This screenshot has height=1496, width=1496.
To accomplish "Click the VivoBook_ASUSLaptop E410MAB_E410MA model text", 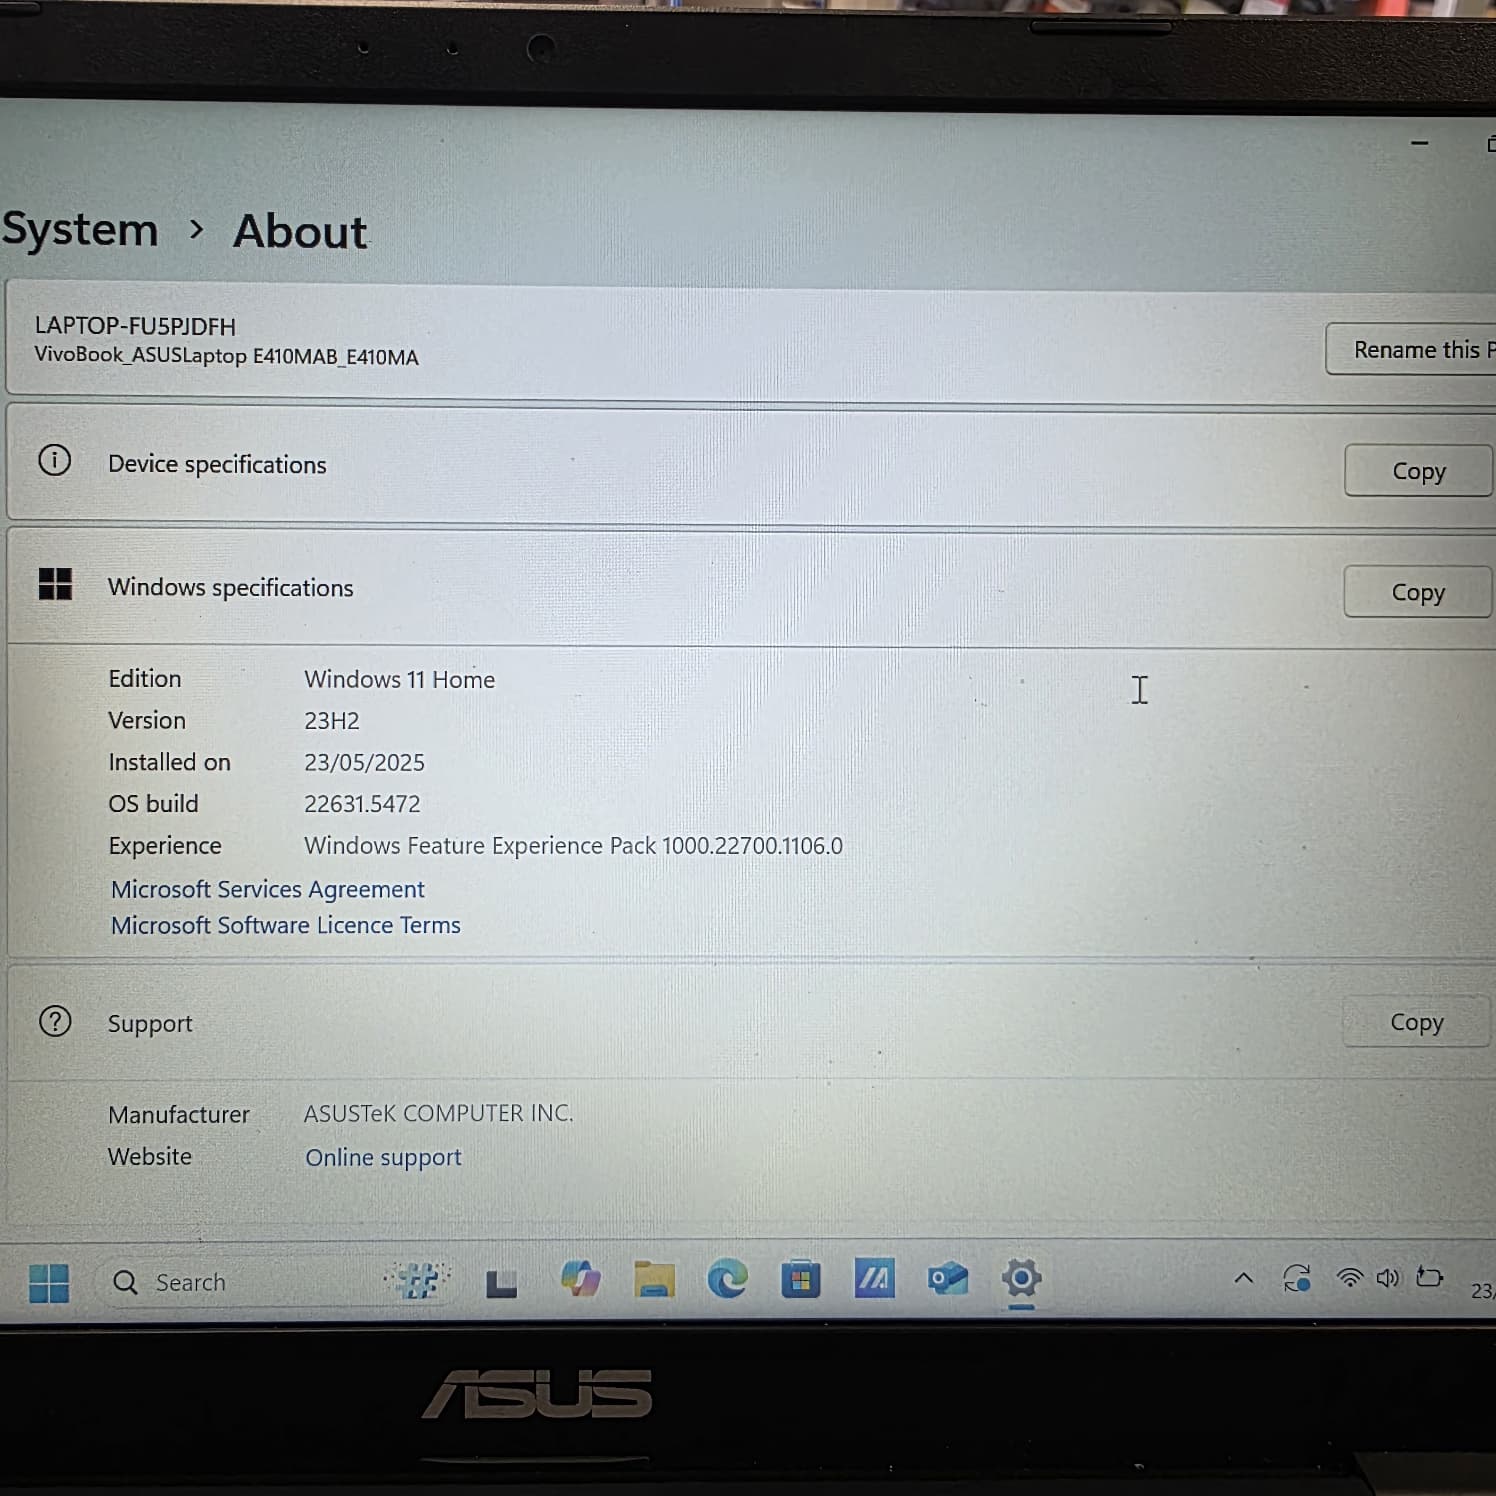I will [x=226, y=356].
